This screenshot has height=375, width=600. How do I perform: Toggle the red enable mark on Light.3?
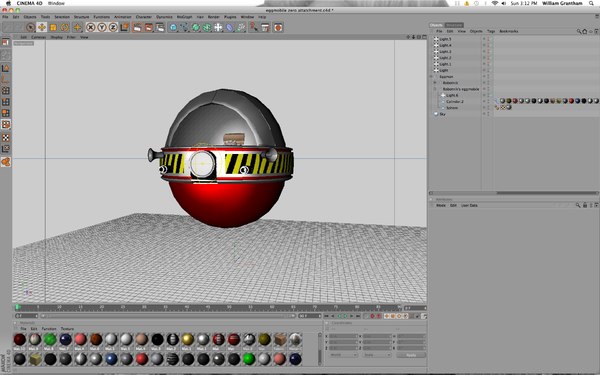click(x=489, y=51)
